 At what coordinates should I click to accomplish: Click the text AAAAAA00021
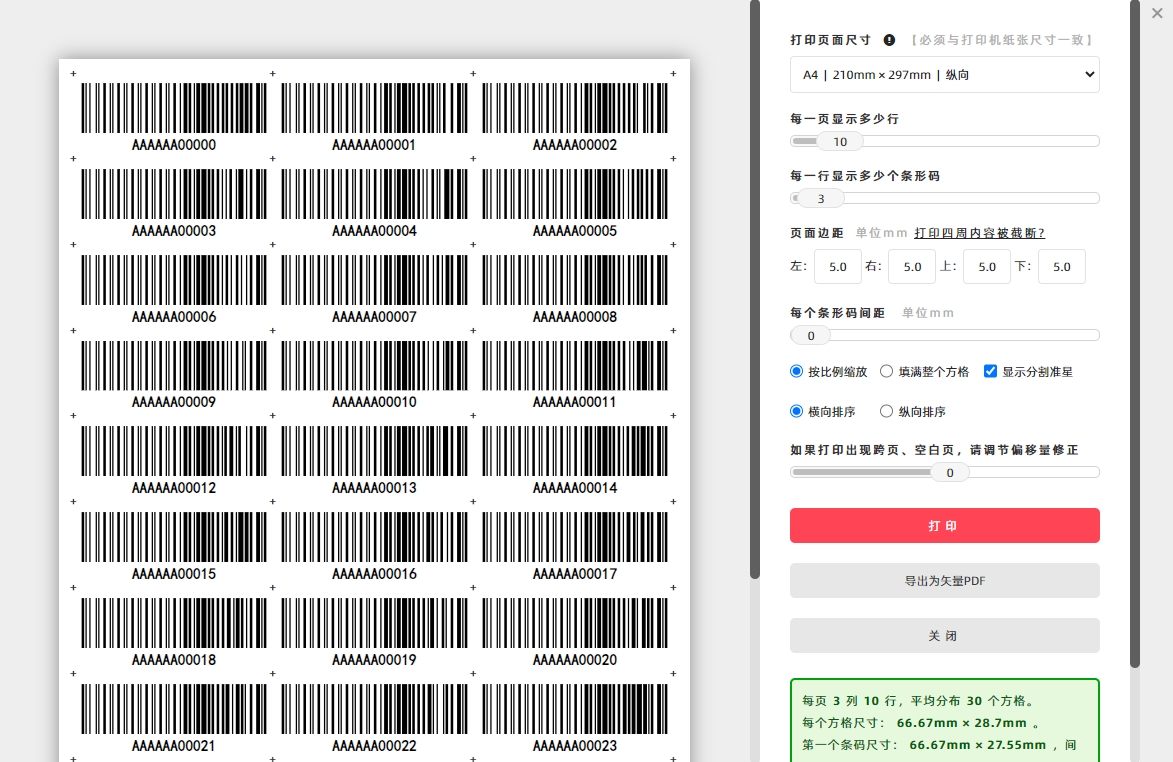[174, 746]
